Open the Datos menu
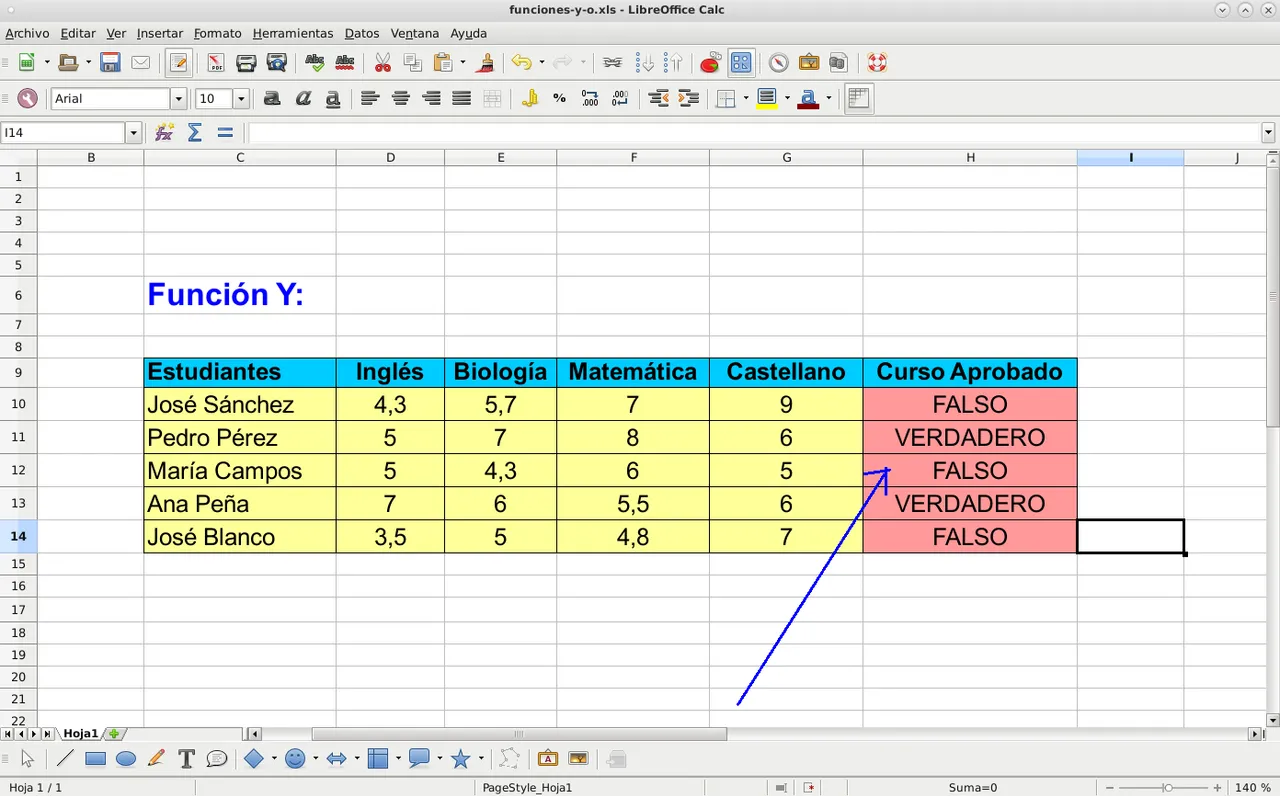The image size is (1280, 796). tap(361, 33)
